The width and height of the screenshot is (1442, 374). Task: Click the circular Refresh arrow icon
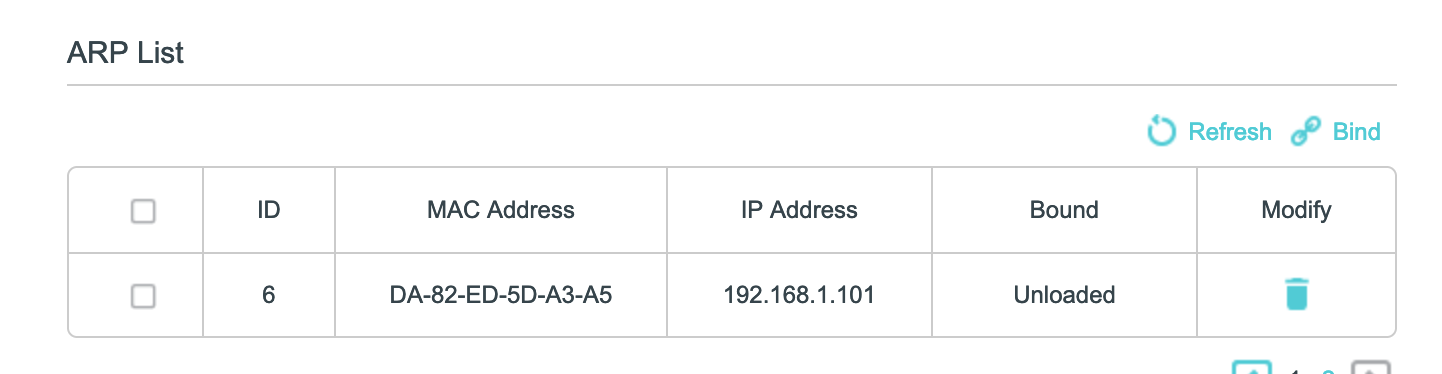click(1161, 131)
